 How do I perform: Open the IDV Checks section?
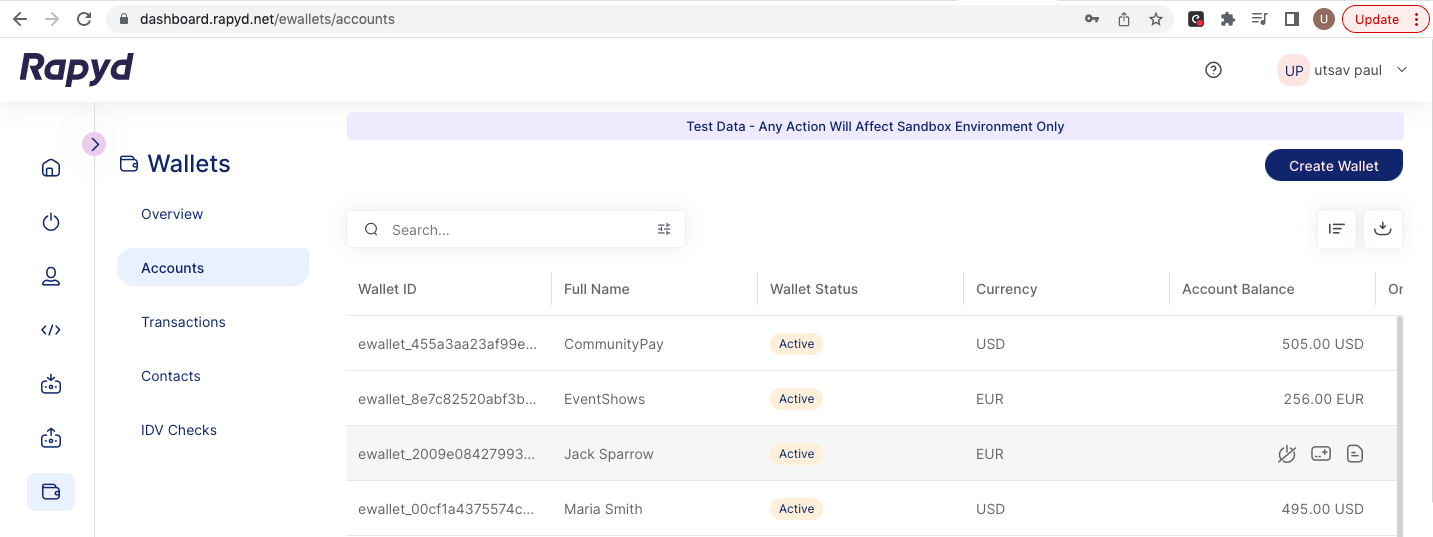(179, 430)
